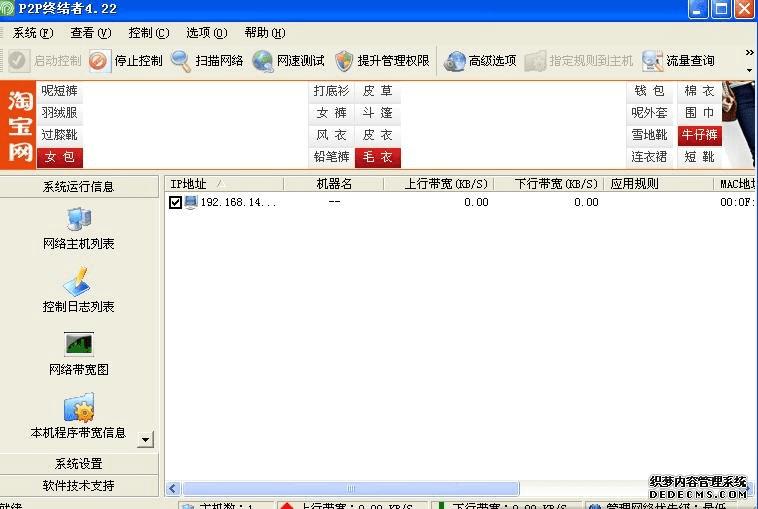Click the 扫描网络 toolbar label
Screen dimensions: 758x509
219,61
